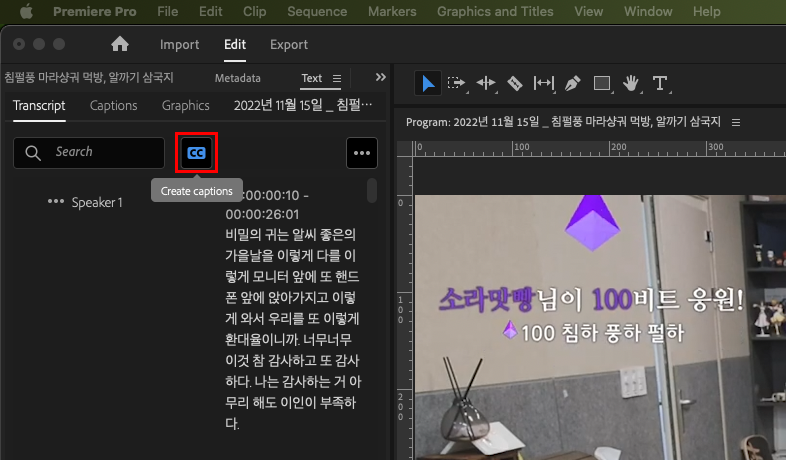
Task: Select the Pen tool
Action: tap(572, 83)
